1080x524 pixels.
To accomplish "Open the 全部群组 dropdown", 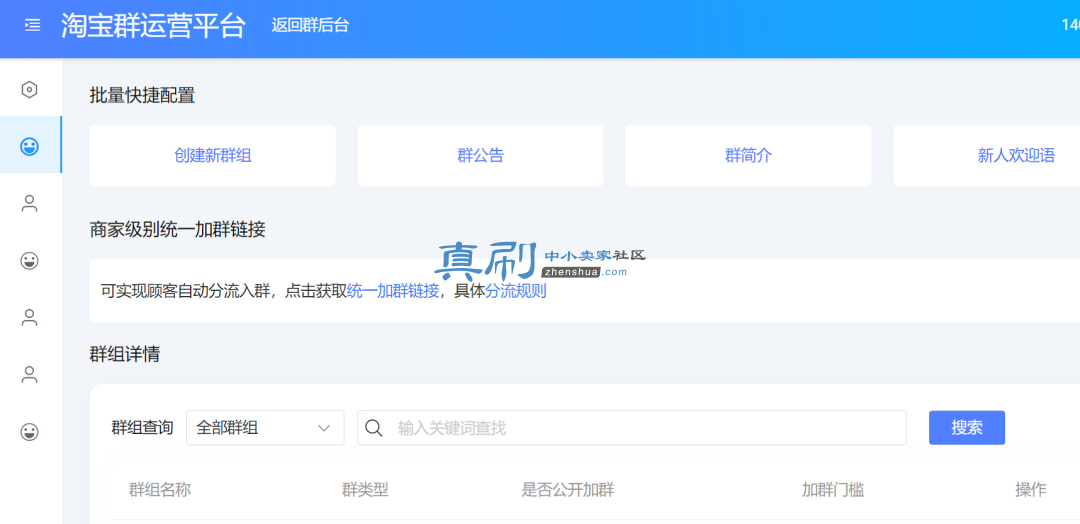I will [x=265, y=428].
